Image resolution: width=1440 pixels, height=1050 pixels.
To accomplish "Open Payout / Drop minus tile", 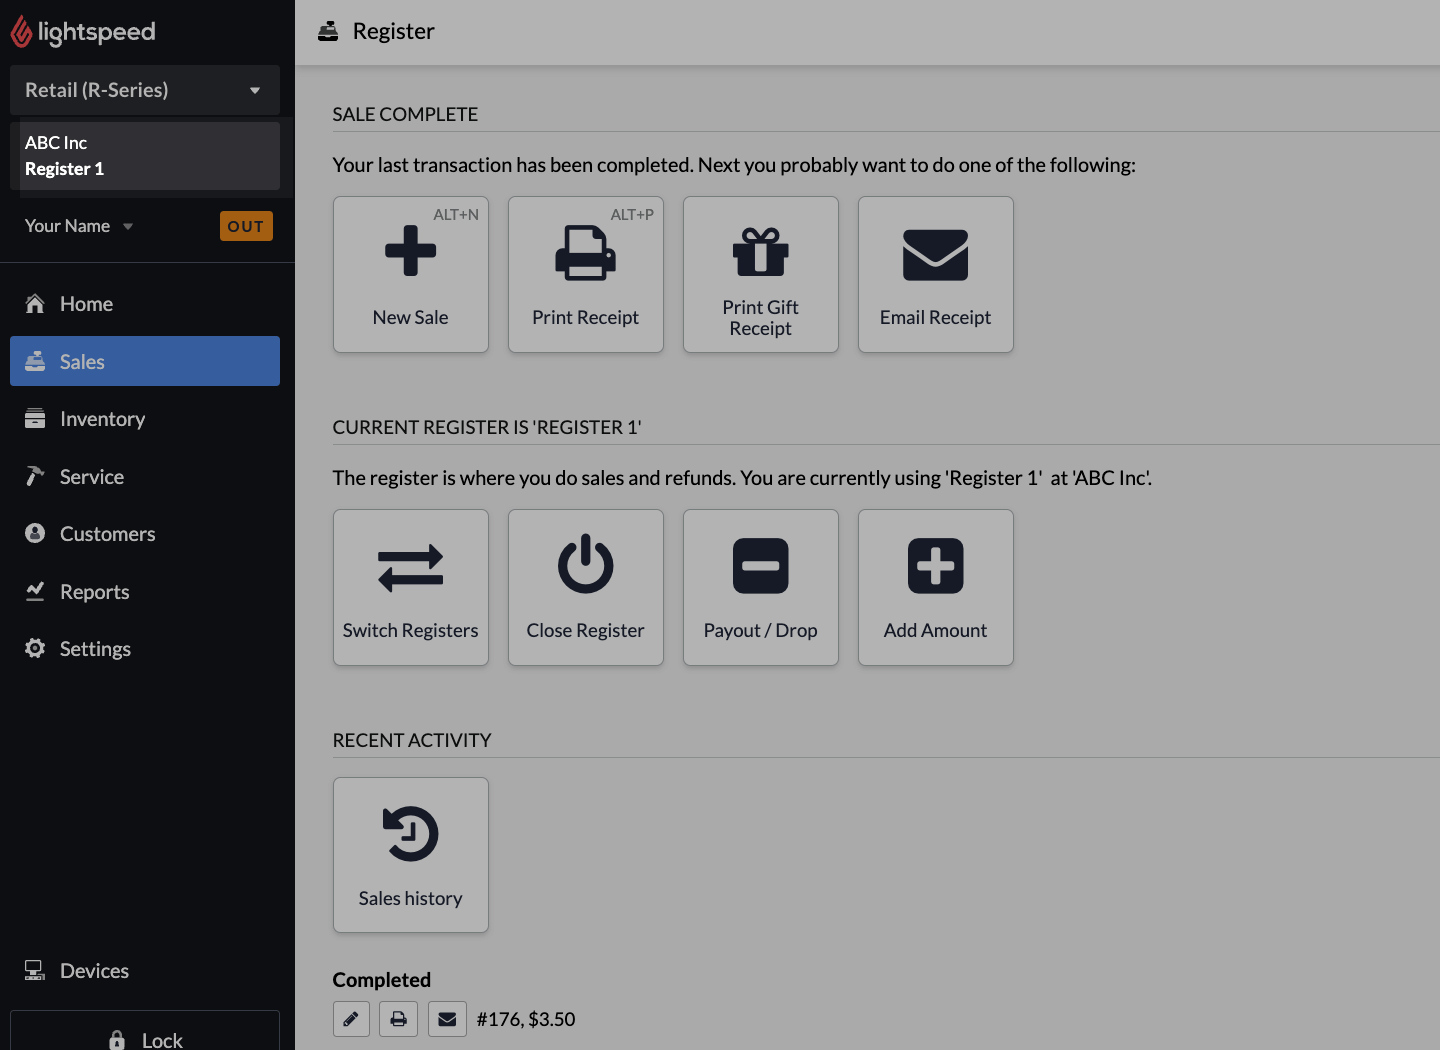I will coord(760,587).
